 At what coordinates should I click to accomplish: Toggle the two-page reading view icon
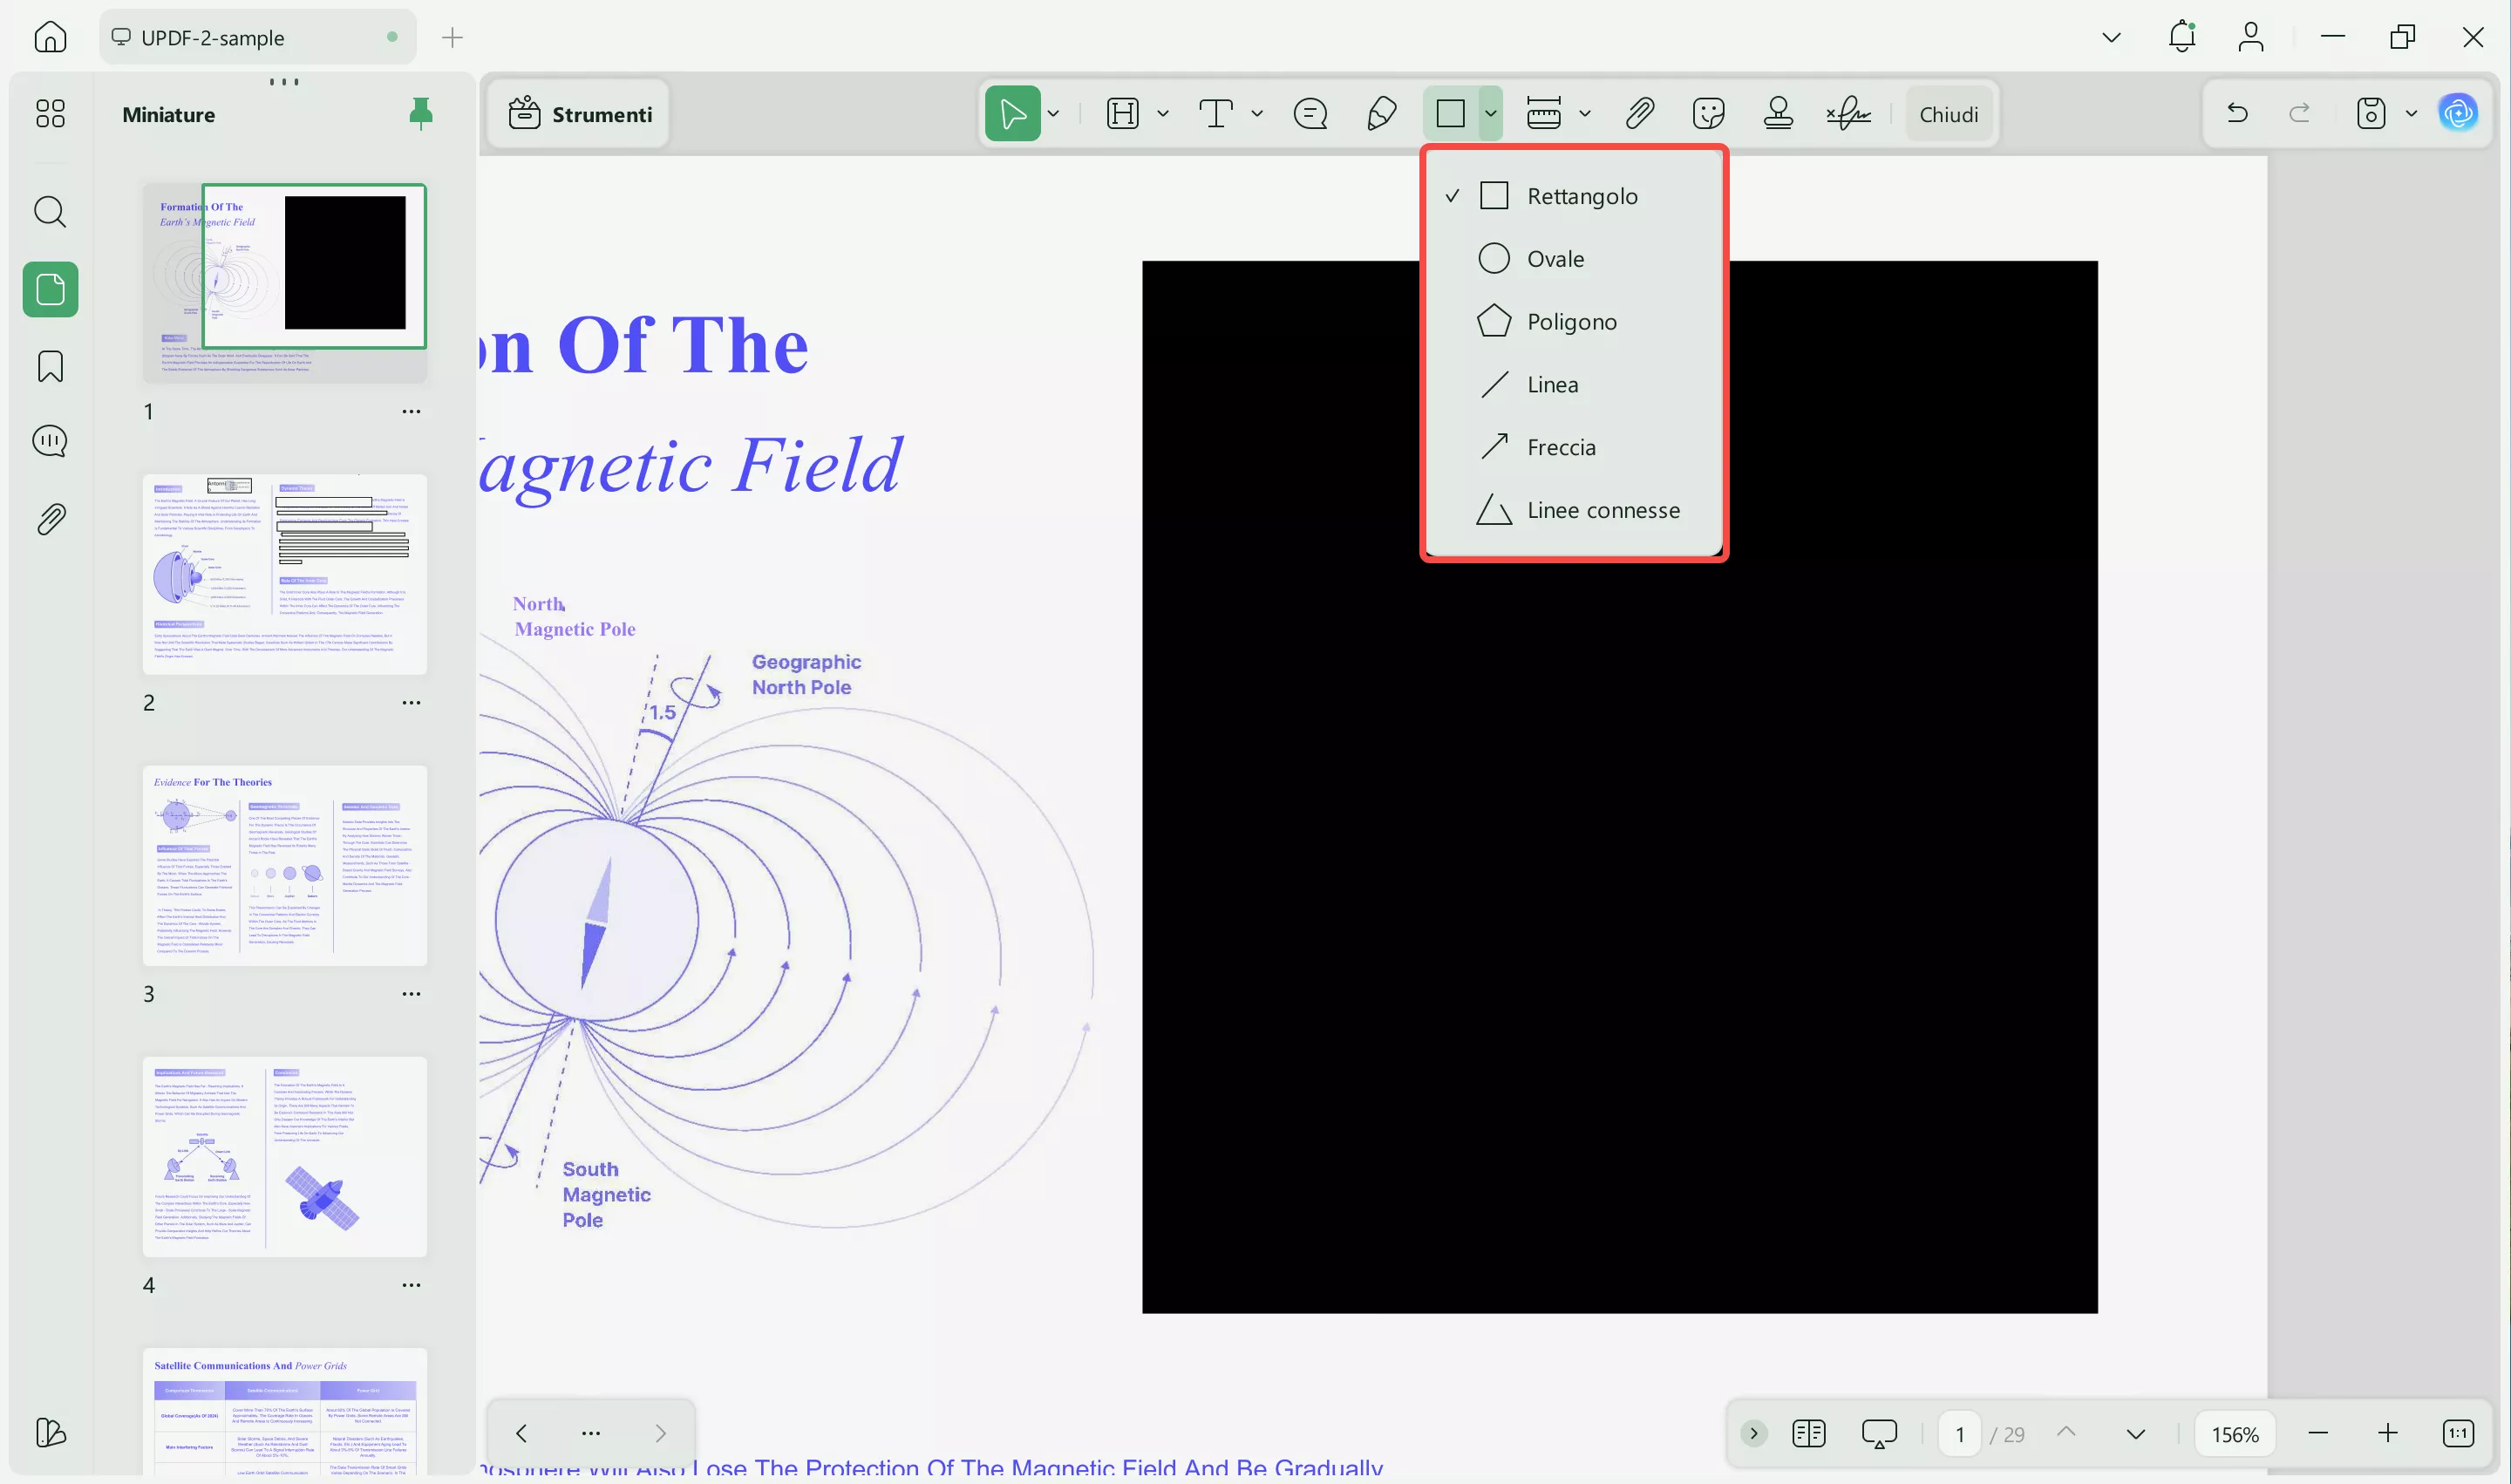point(1808,1433)
